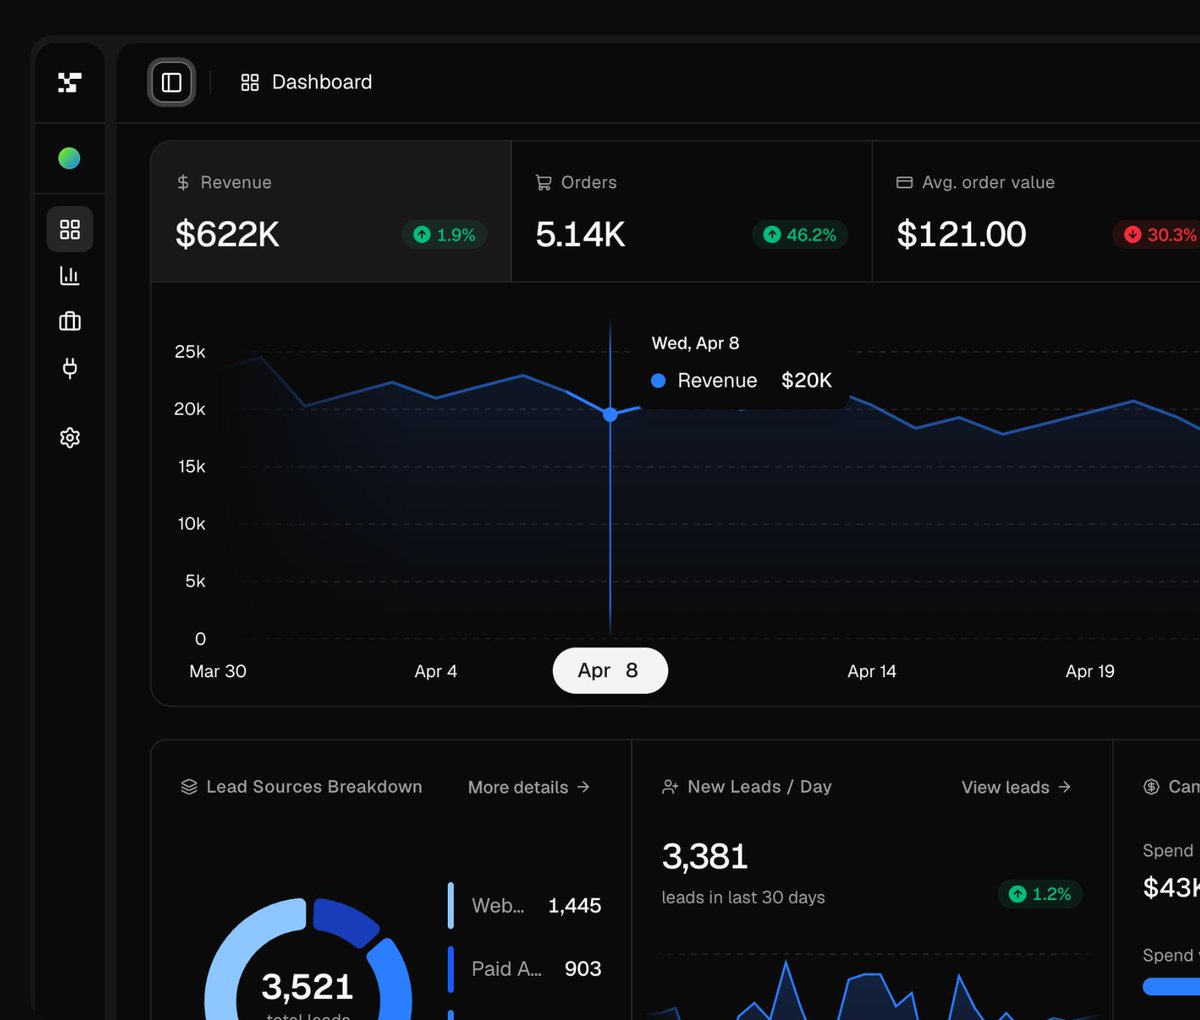Click the Dashboard breadcrumb label
The image size is (1200, 1020).
click(x=322, y=82)
